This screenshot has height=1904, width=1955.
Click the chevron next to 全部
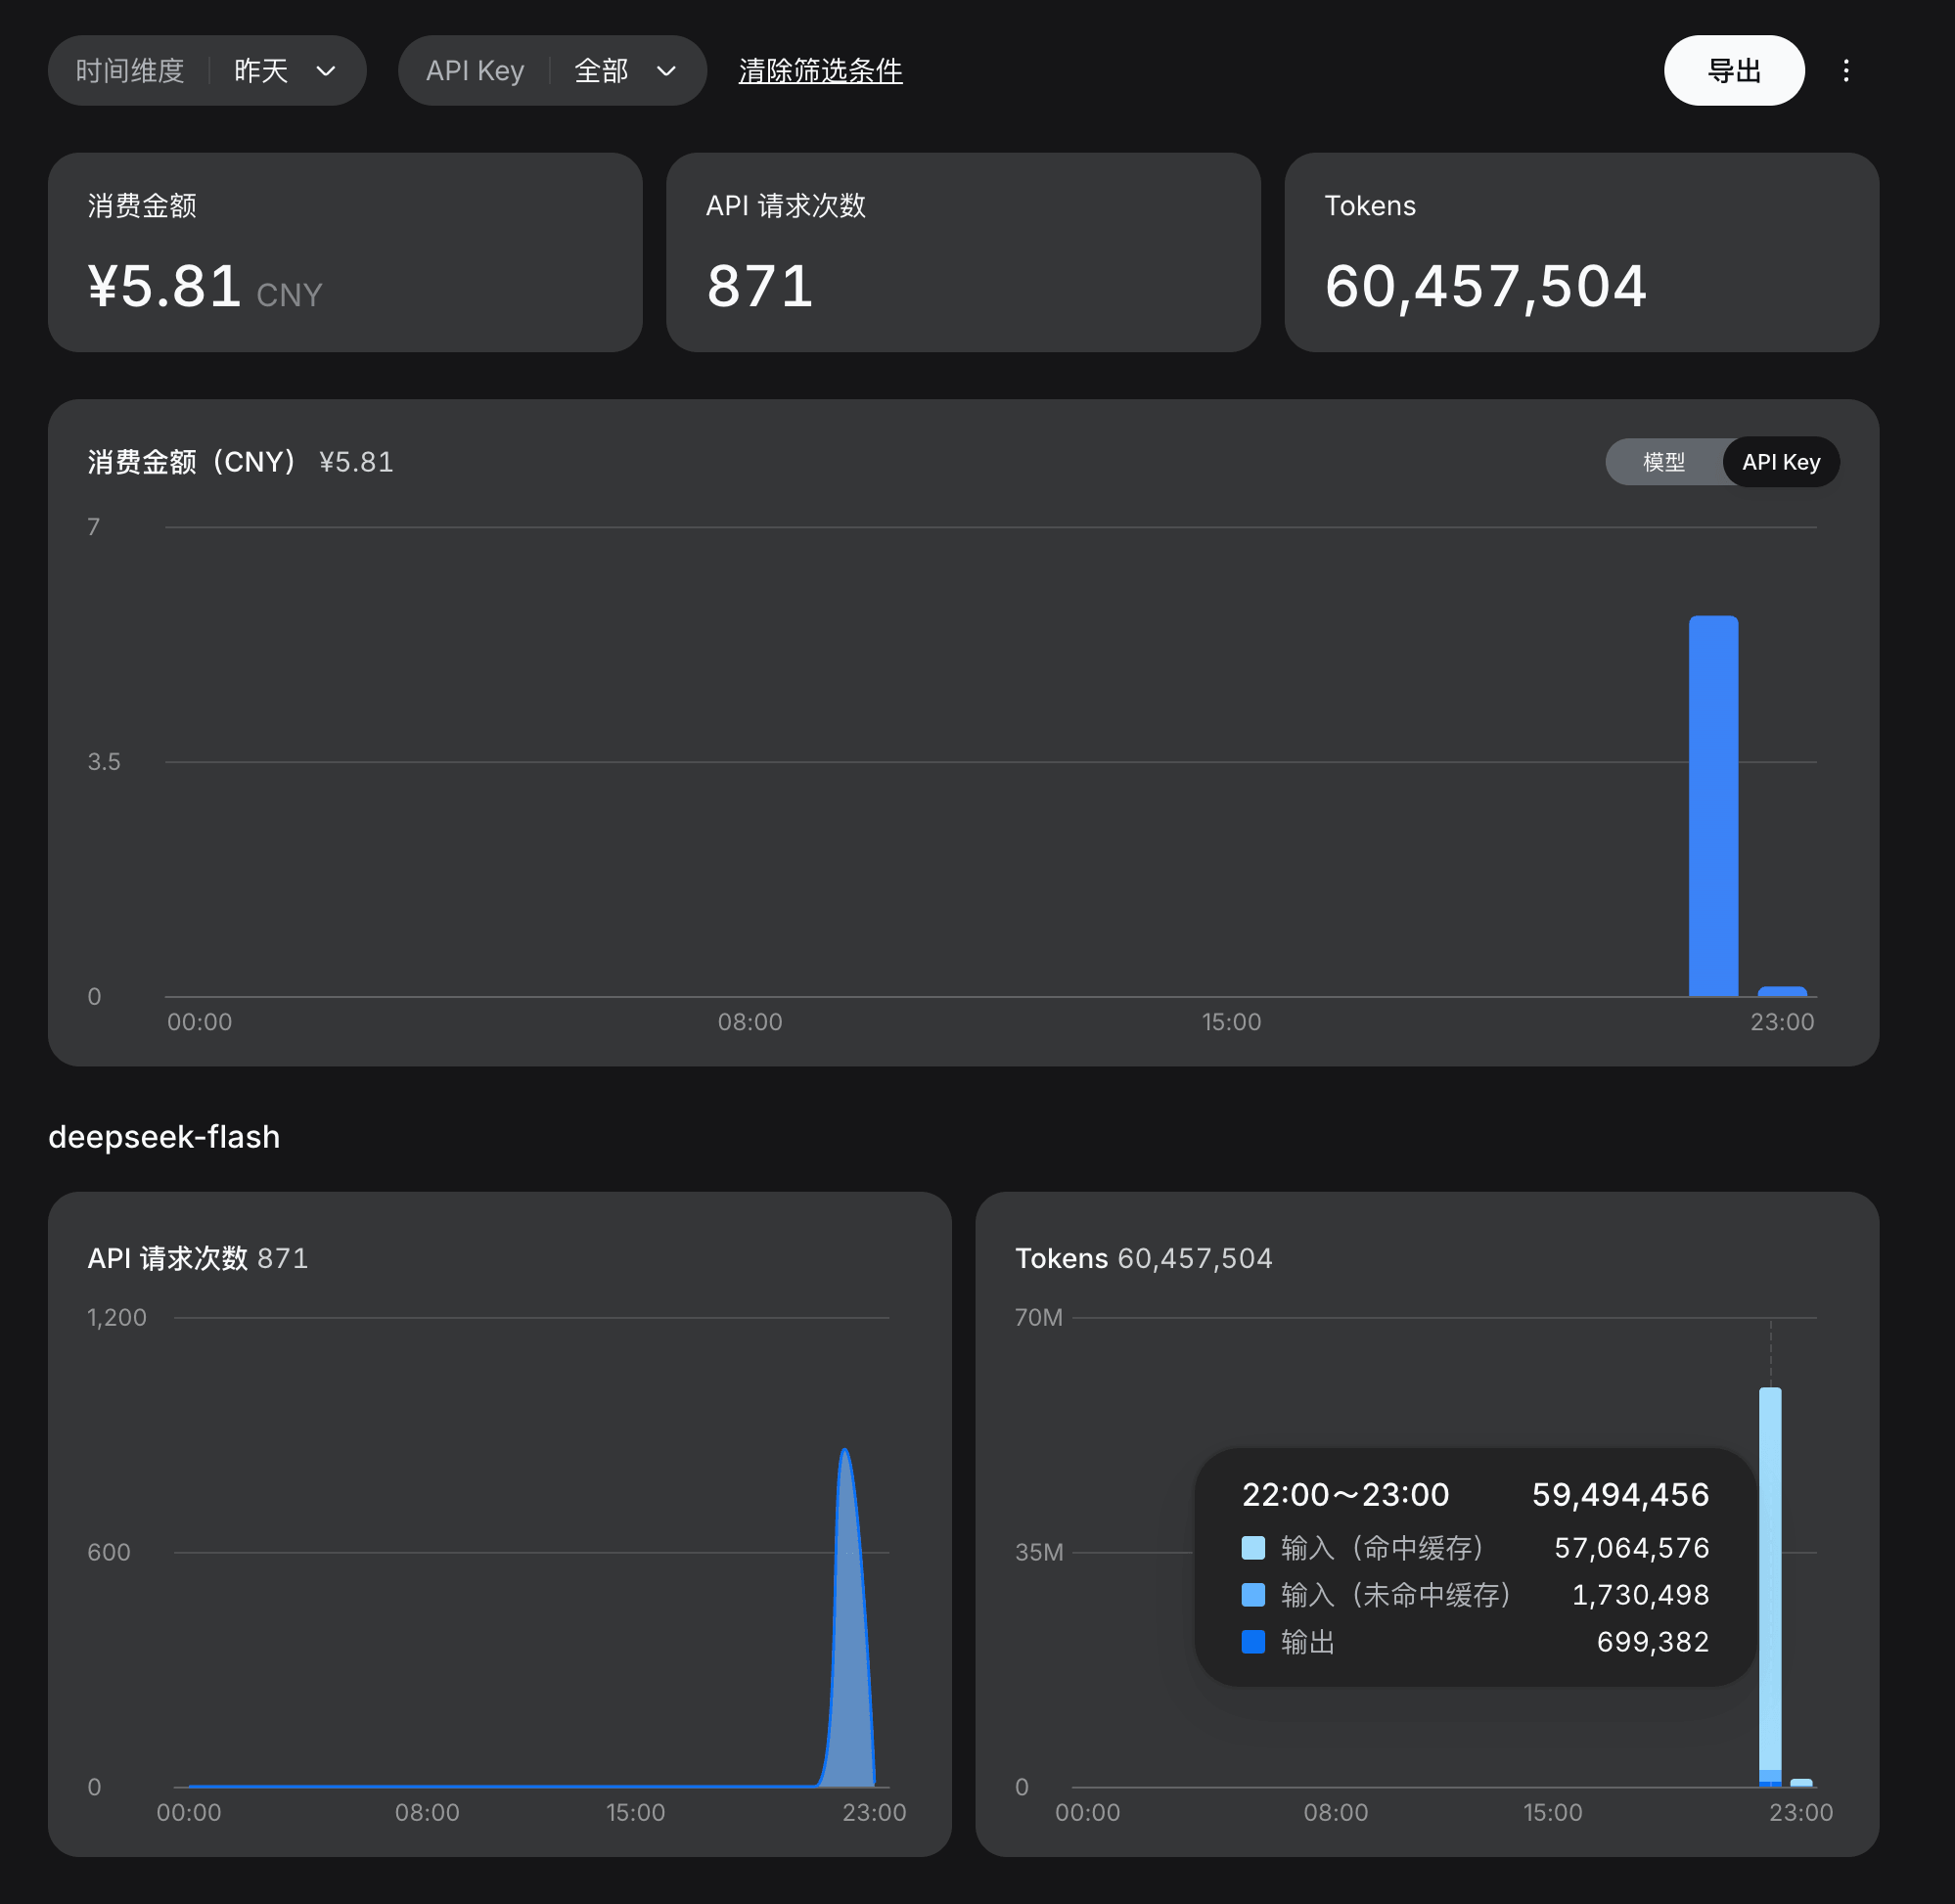tap(666, 71)
